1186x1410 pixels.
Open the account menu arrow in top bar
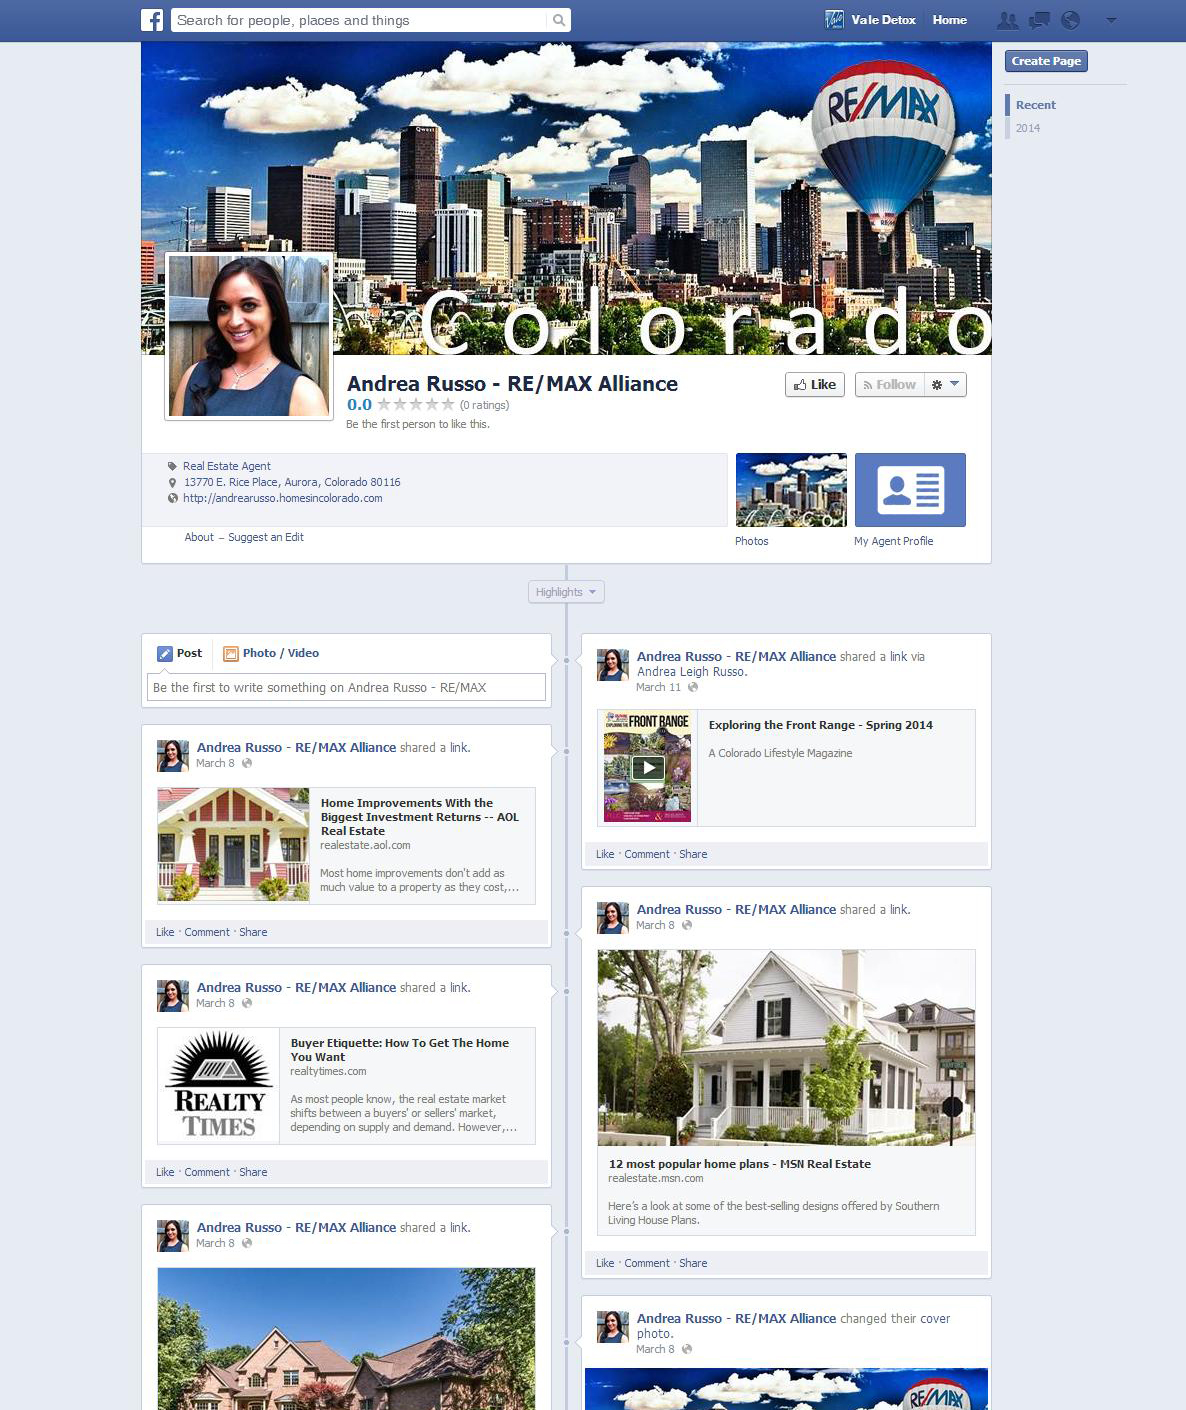point(1111,20)
